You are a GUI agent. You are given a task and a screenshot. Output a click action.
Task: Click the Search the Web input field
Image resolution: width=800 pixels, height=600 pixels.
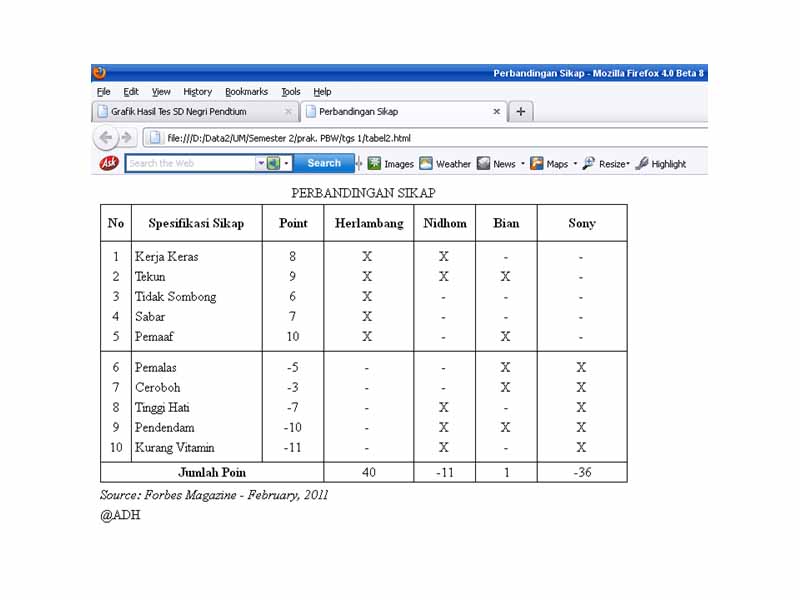click(x=190, y=163)
